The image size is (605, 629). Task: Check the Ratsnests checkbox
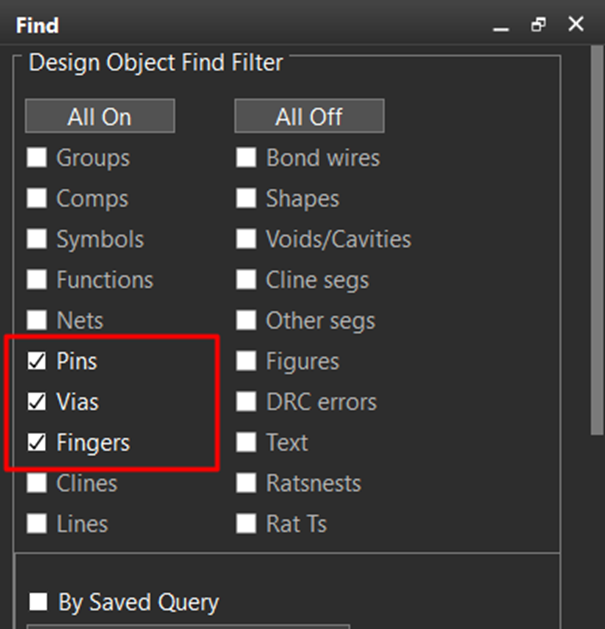point(246,484)
